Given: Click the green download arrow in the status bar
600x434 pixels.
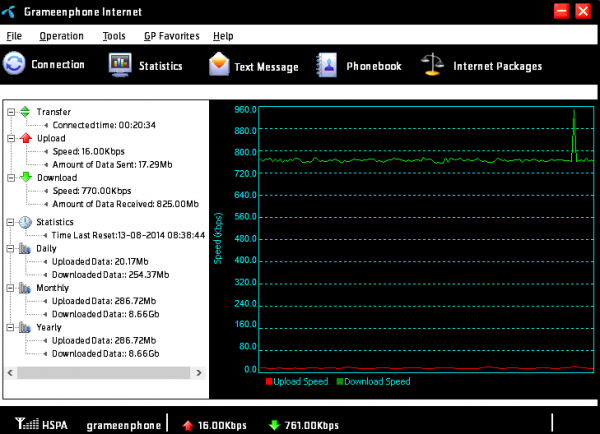Looking at the screenshot, I should click(x=274, y=425).
